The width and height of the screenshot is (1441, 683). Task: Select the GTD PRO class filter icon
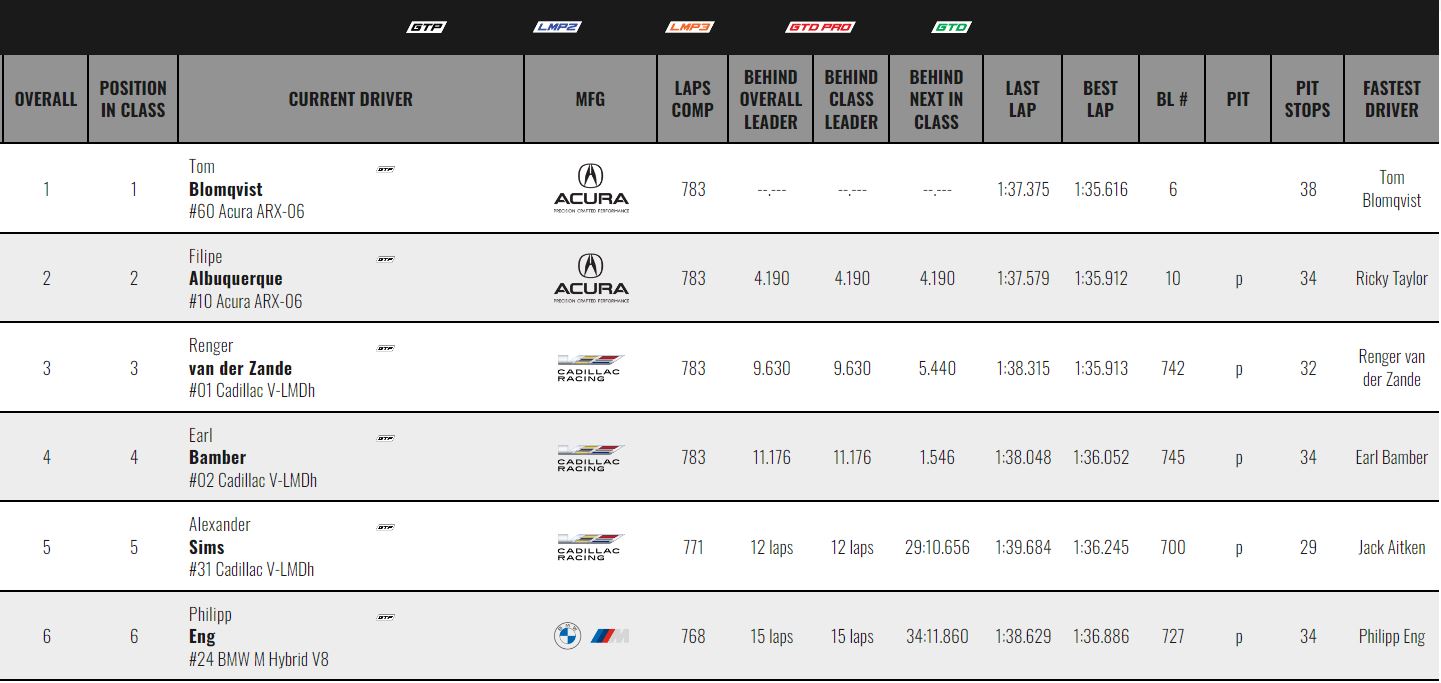(x=821, y=27)
